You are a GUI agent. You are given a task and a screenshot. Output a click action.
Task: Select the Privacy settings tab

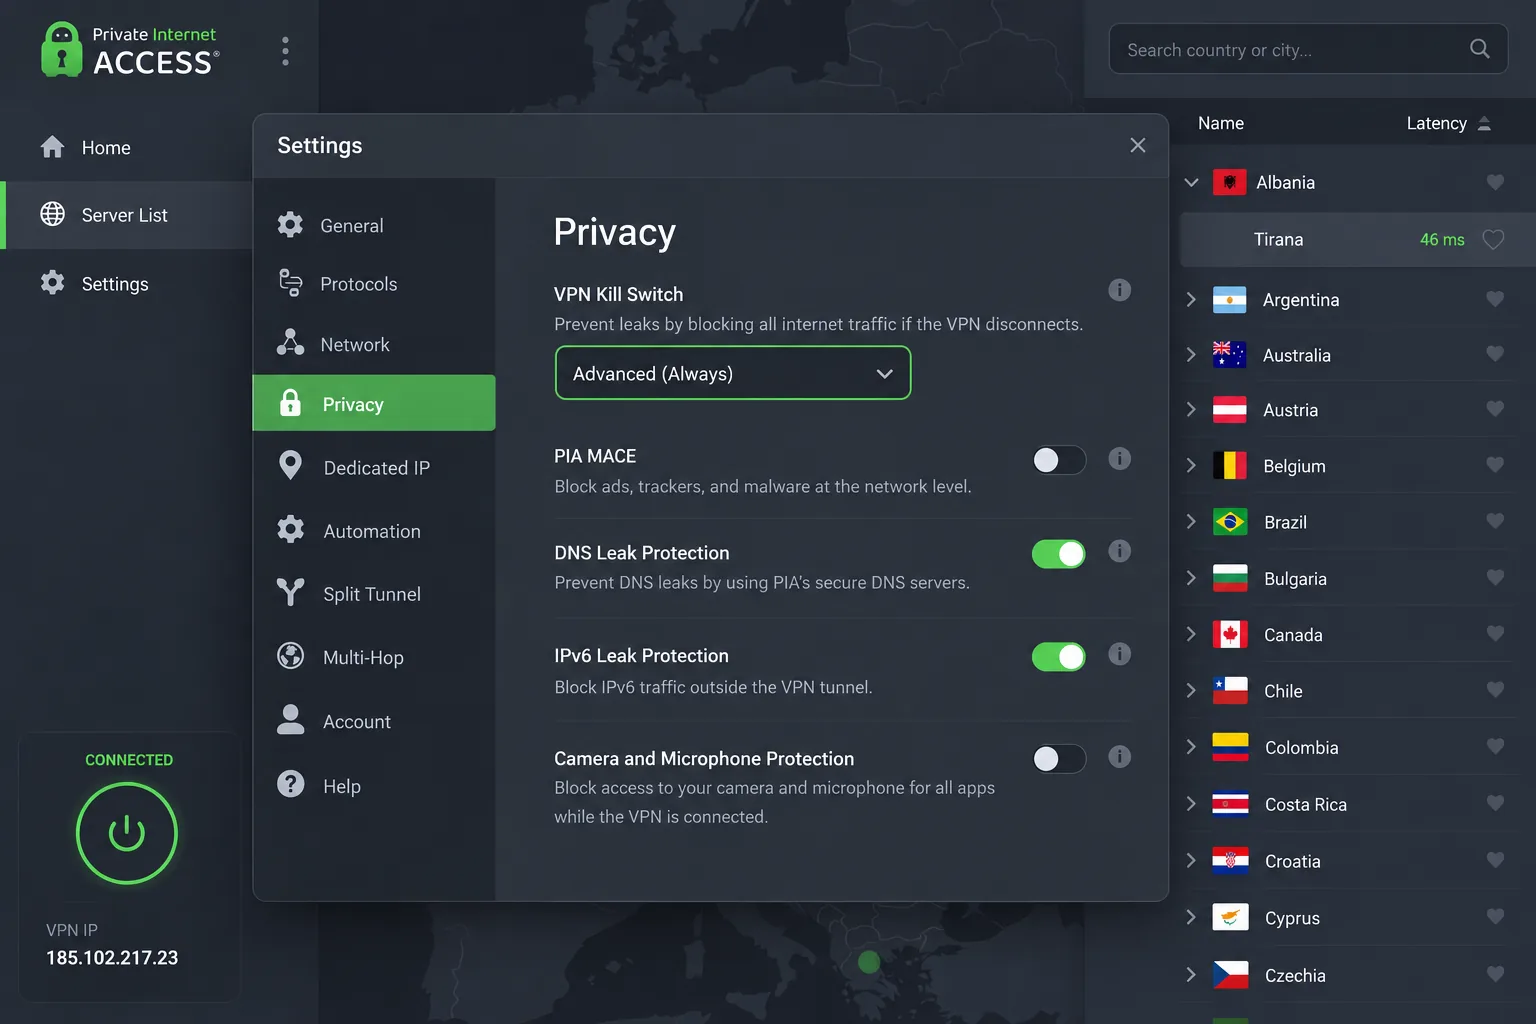(374, 403)
